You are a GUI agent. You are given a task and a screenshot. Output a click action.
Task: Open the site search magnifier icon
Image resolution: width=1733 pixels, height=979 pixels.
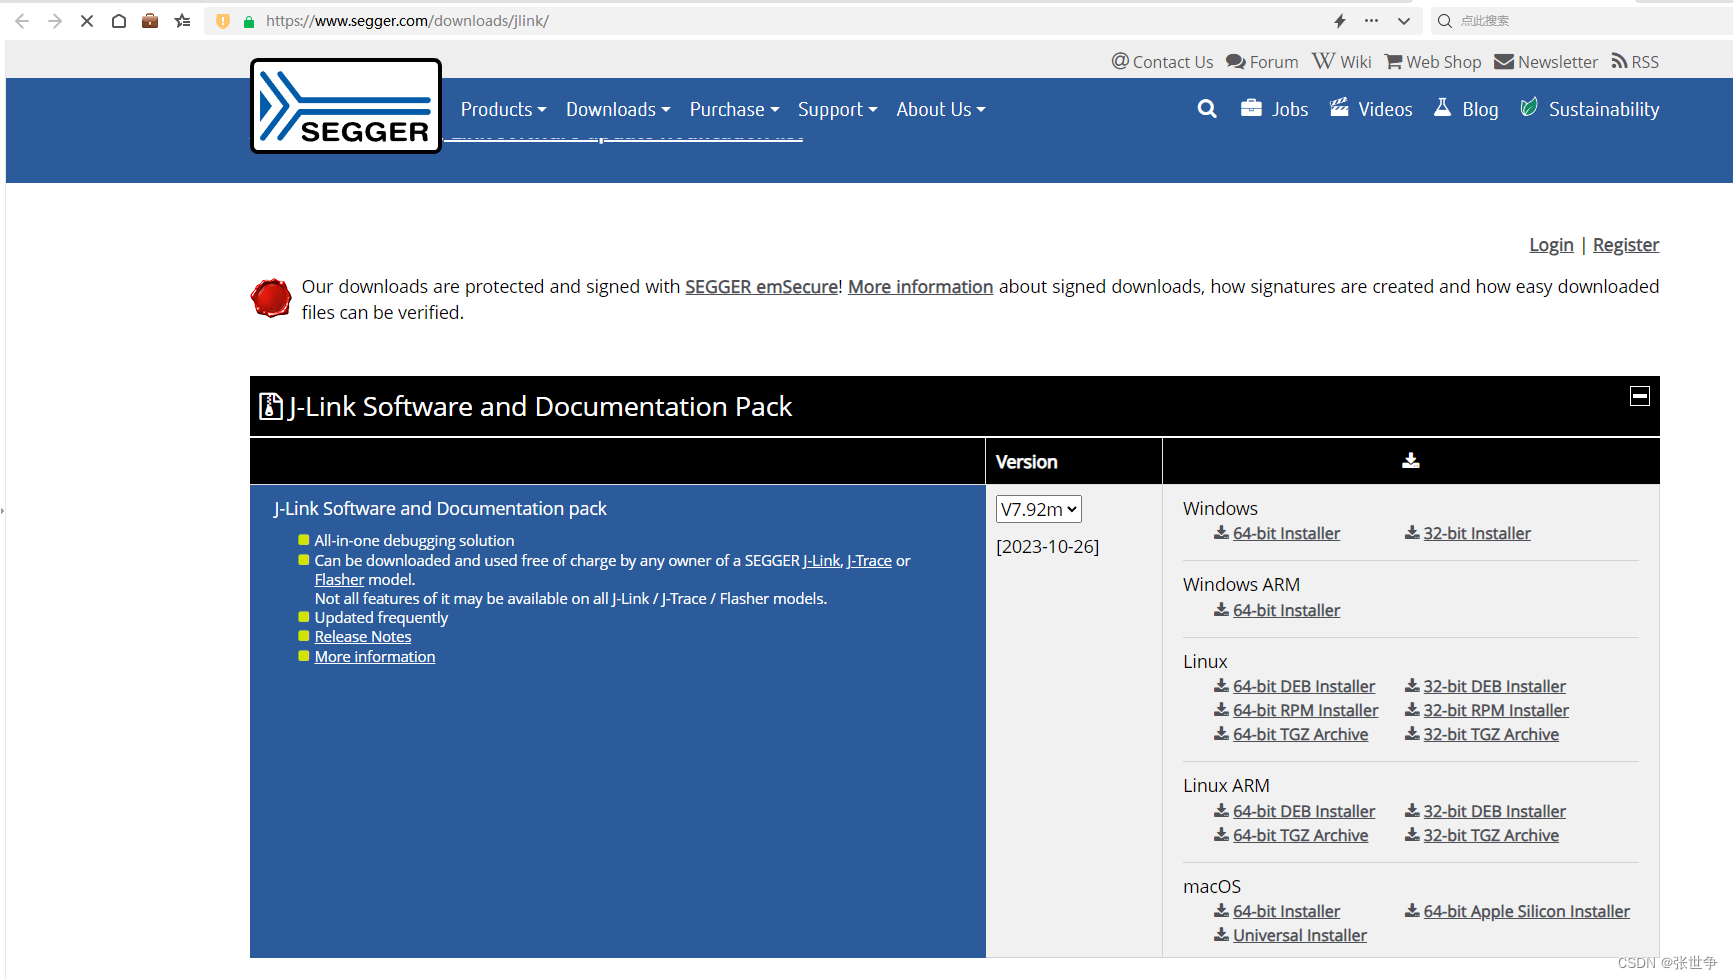1207,109
